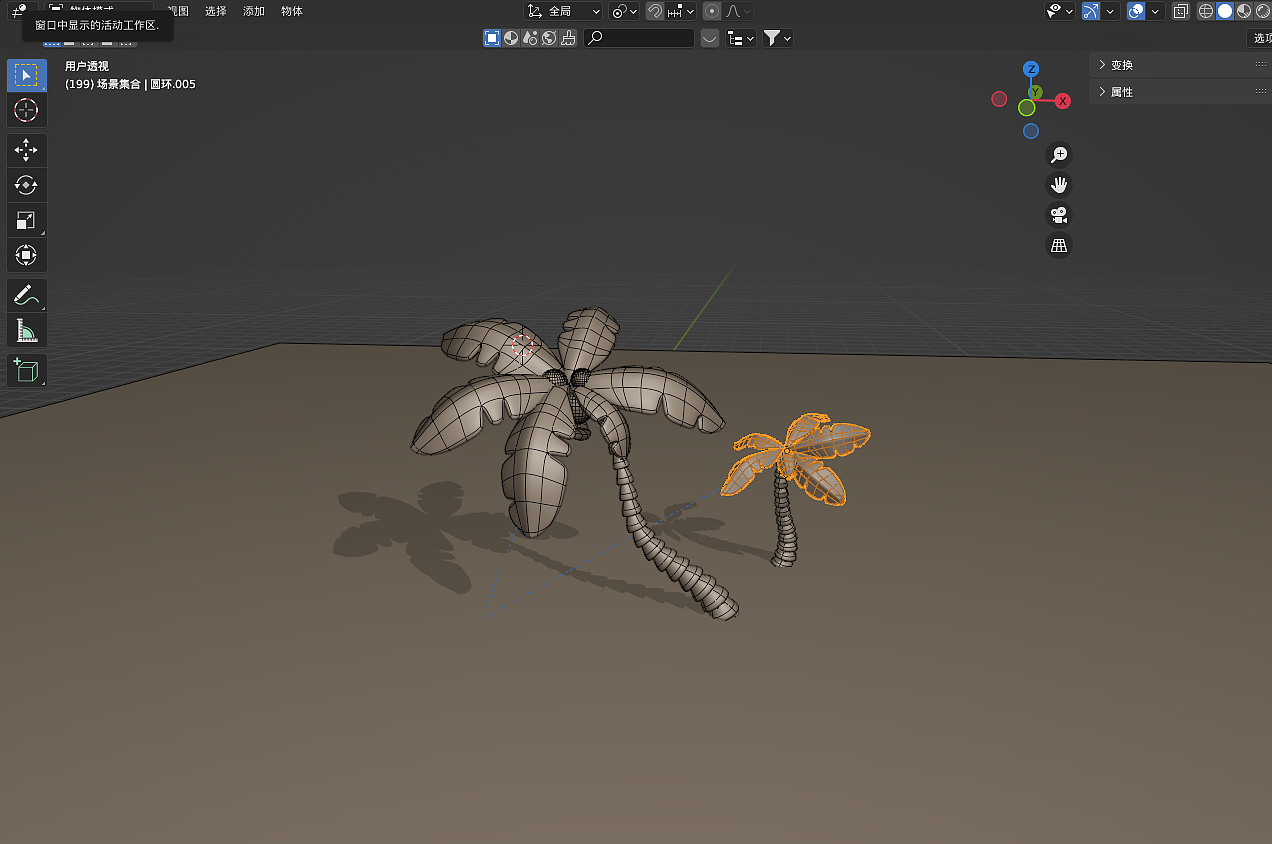1272x844 pixels.
Task: Click the object data filter icon
Action: point(568,38)
